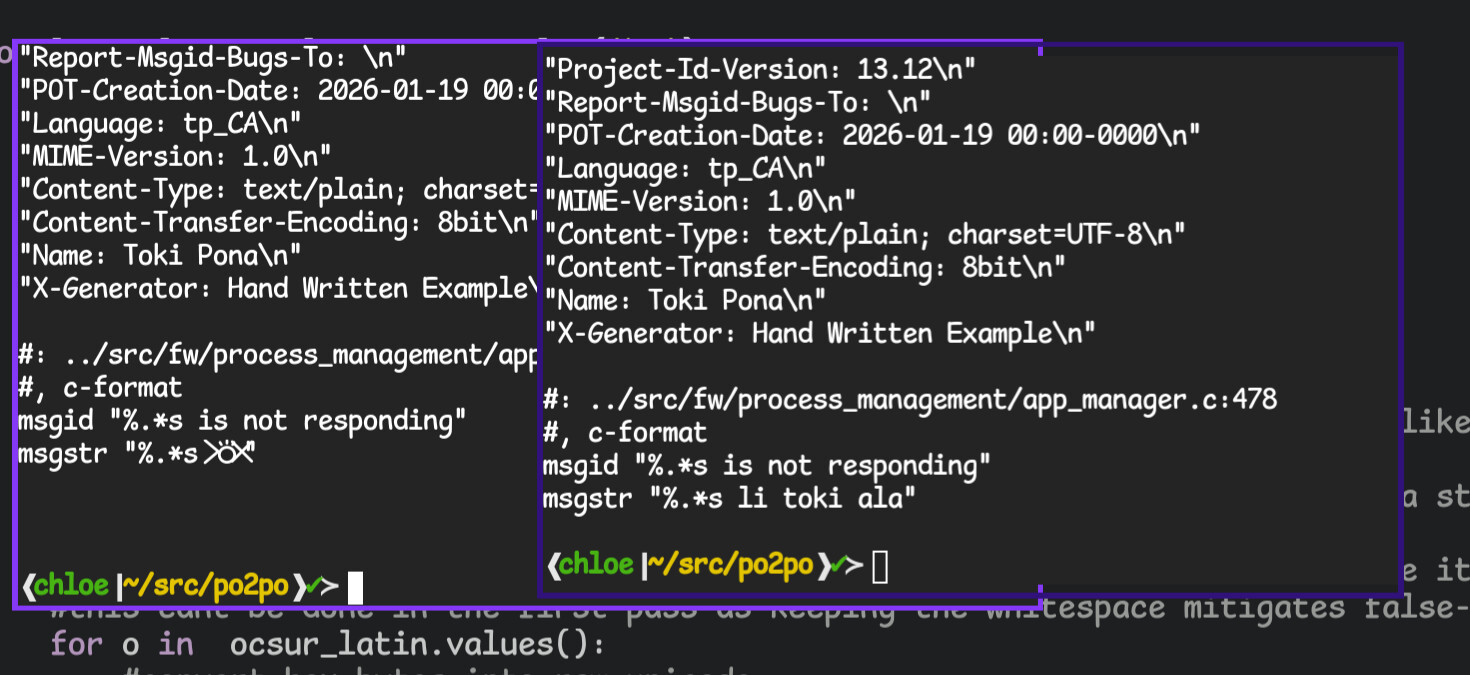The width and height of the screenshot is (1470, 675).
Task: Click the MIME-Version line in the left terminal
Action: (175, 157)
